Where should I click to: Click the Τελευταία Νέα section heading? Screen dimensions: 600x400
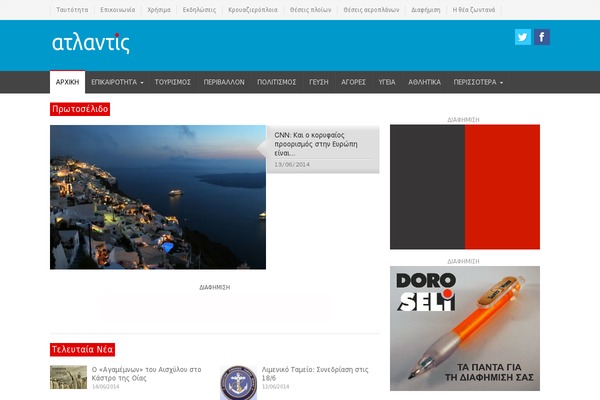[x=82, y=349]
